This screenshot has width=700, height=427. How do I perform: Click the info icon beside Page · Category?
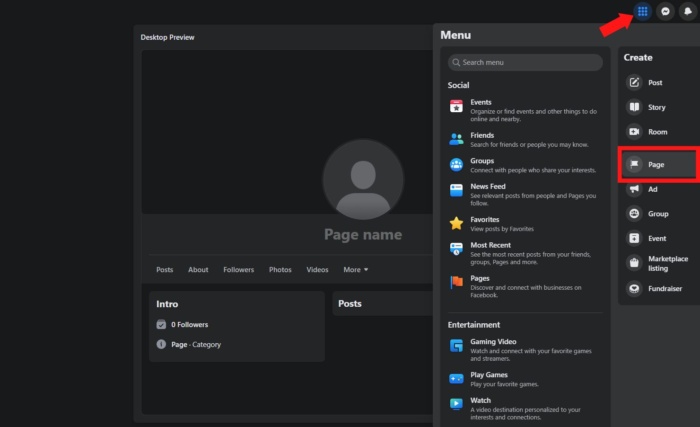[161, 344]
